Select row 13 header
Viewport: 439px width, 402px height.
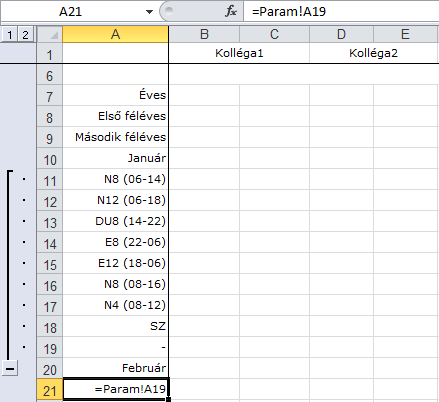pyautogui.click(x=50, y=222)
